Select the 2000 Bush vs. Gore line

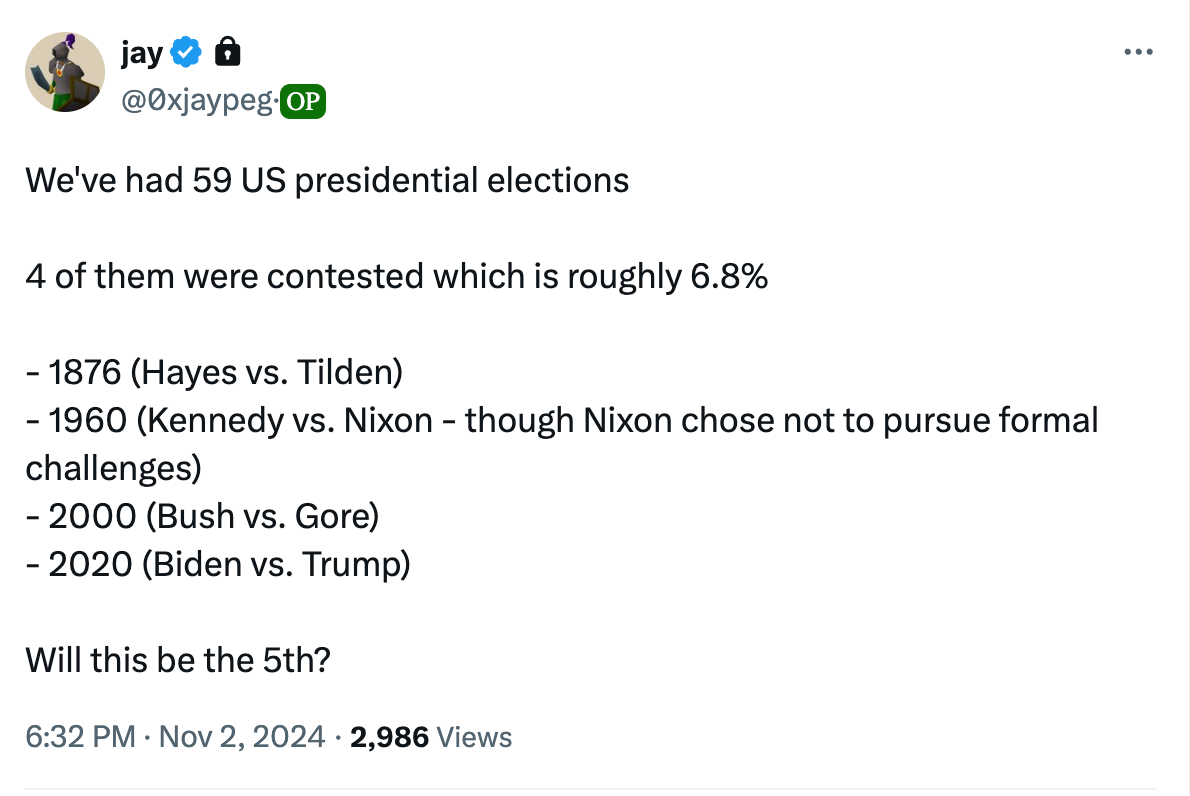202,516
